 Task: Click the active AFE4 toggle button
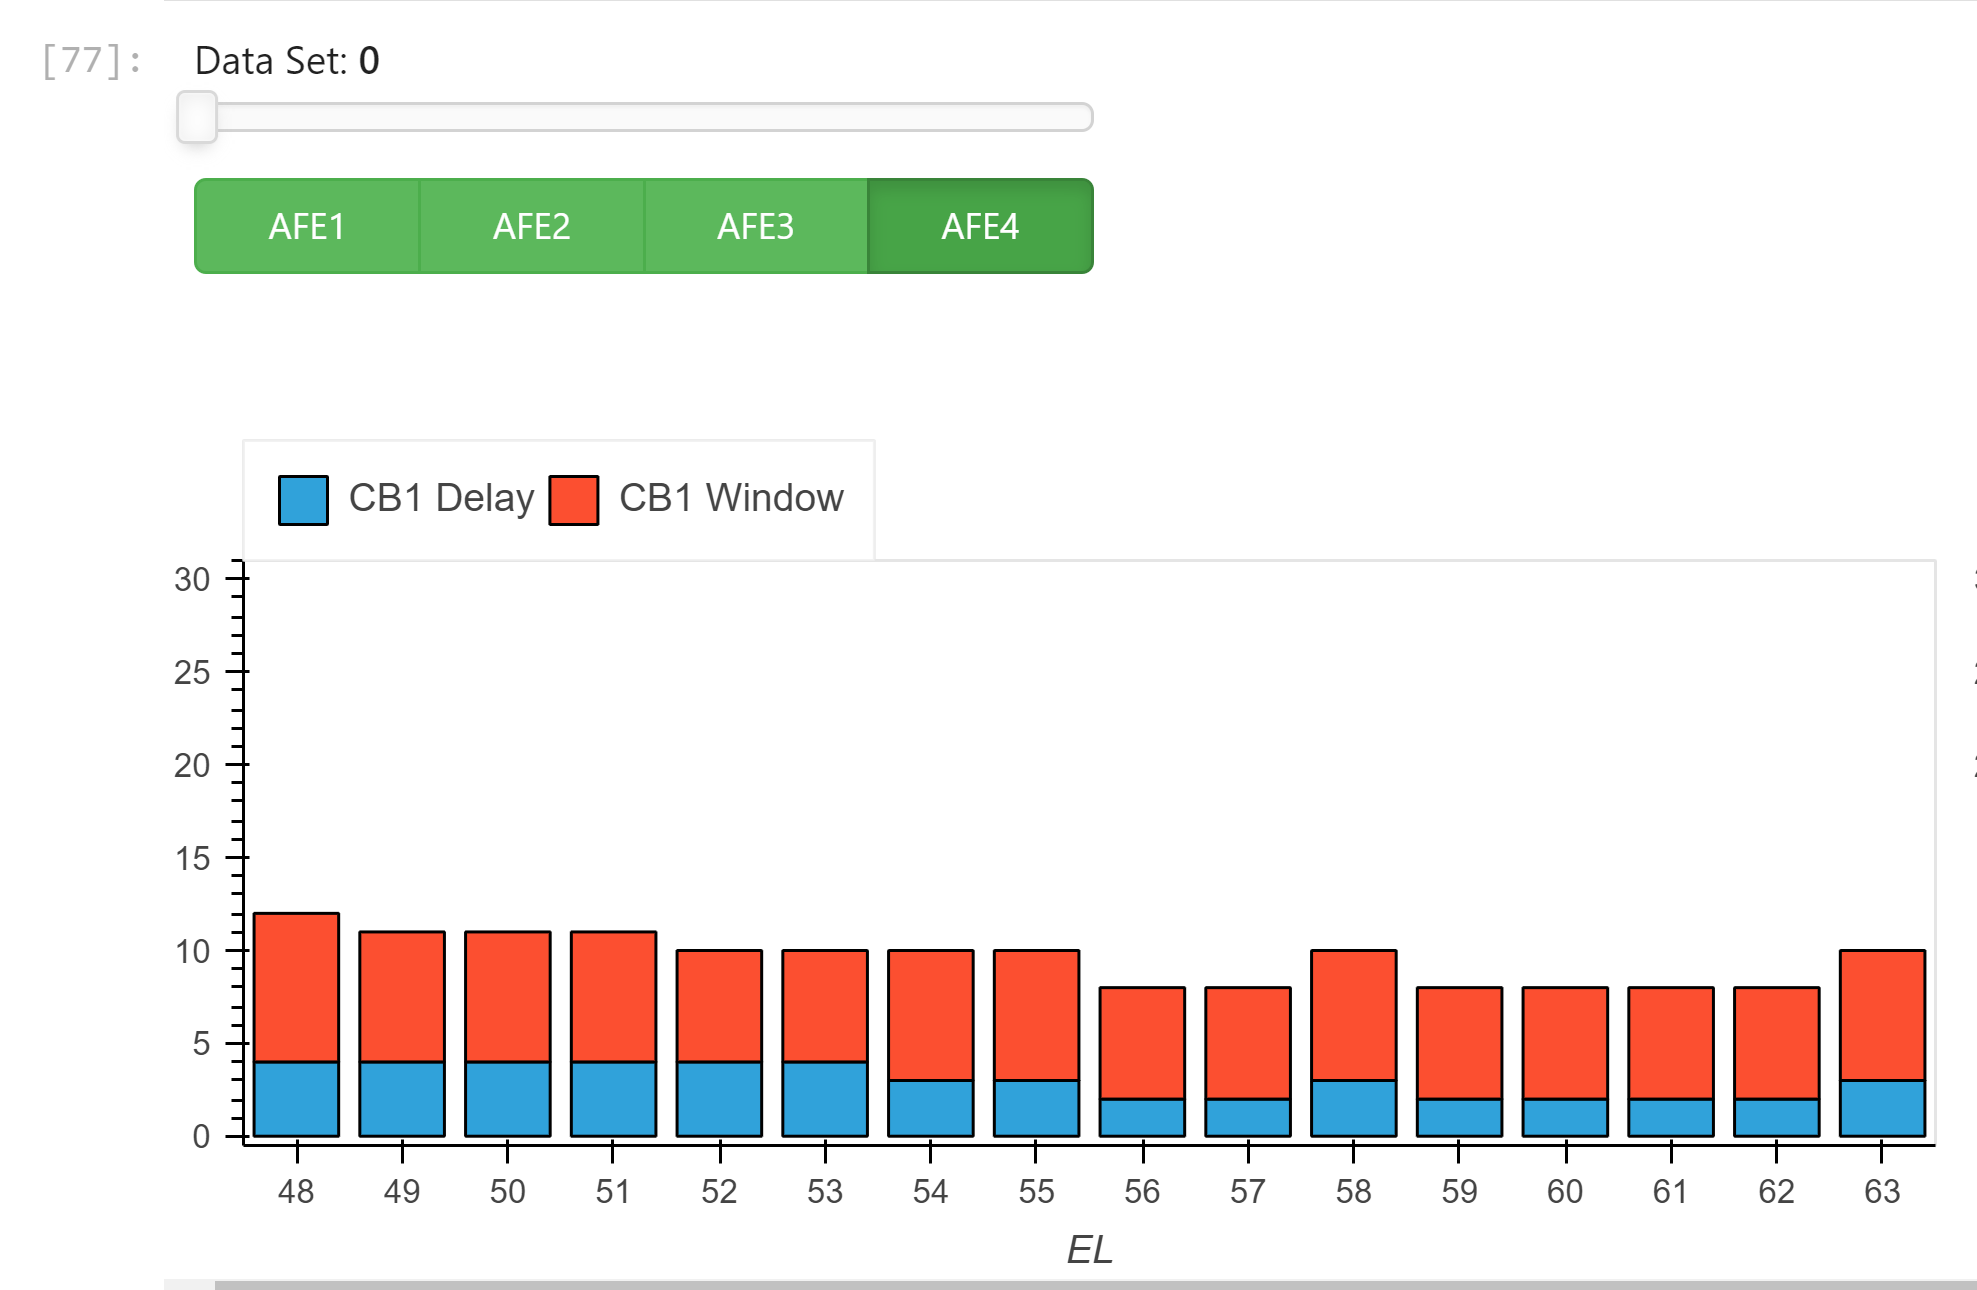click(980, 226)
